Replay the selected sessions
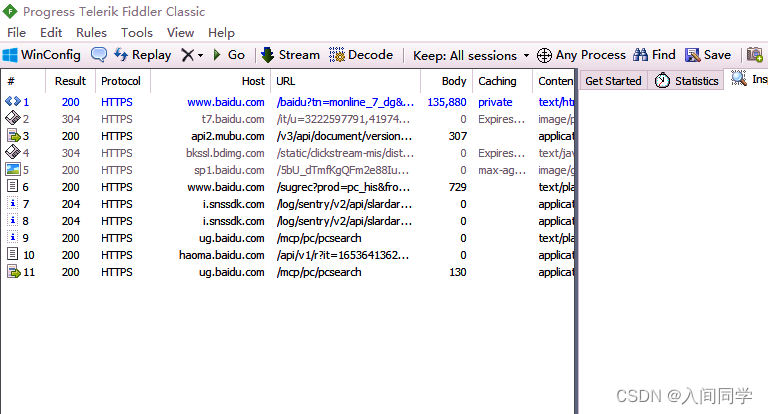Image resolution: width=768 pixels, height=414 pixels. [143, 55]
